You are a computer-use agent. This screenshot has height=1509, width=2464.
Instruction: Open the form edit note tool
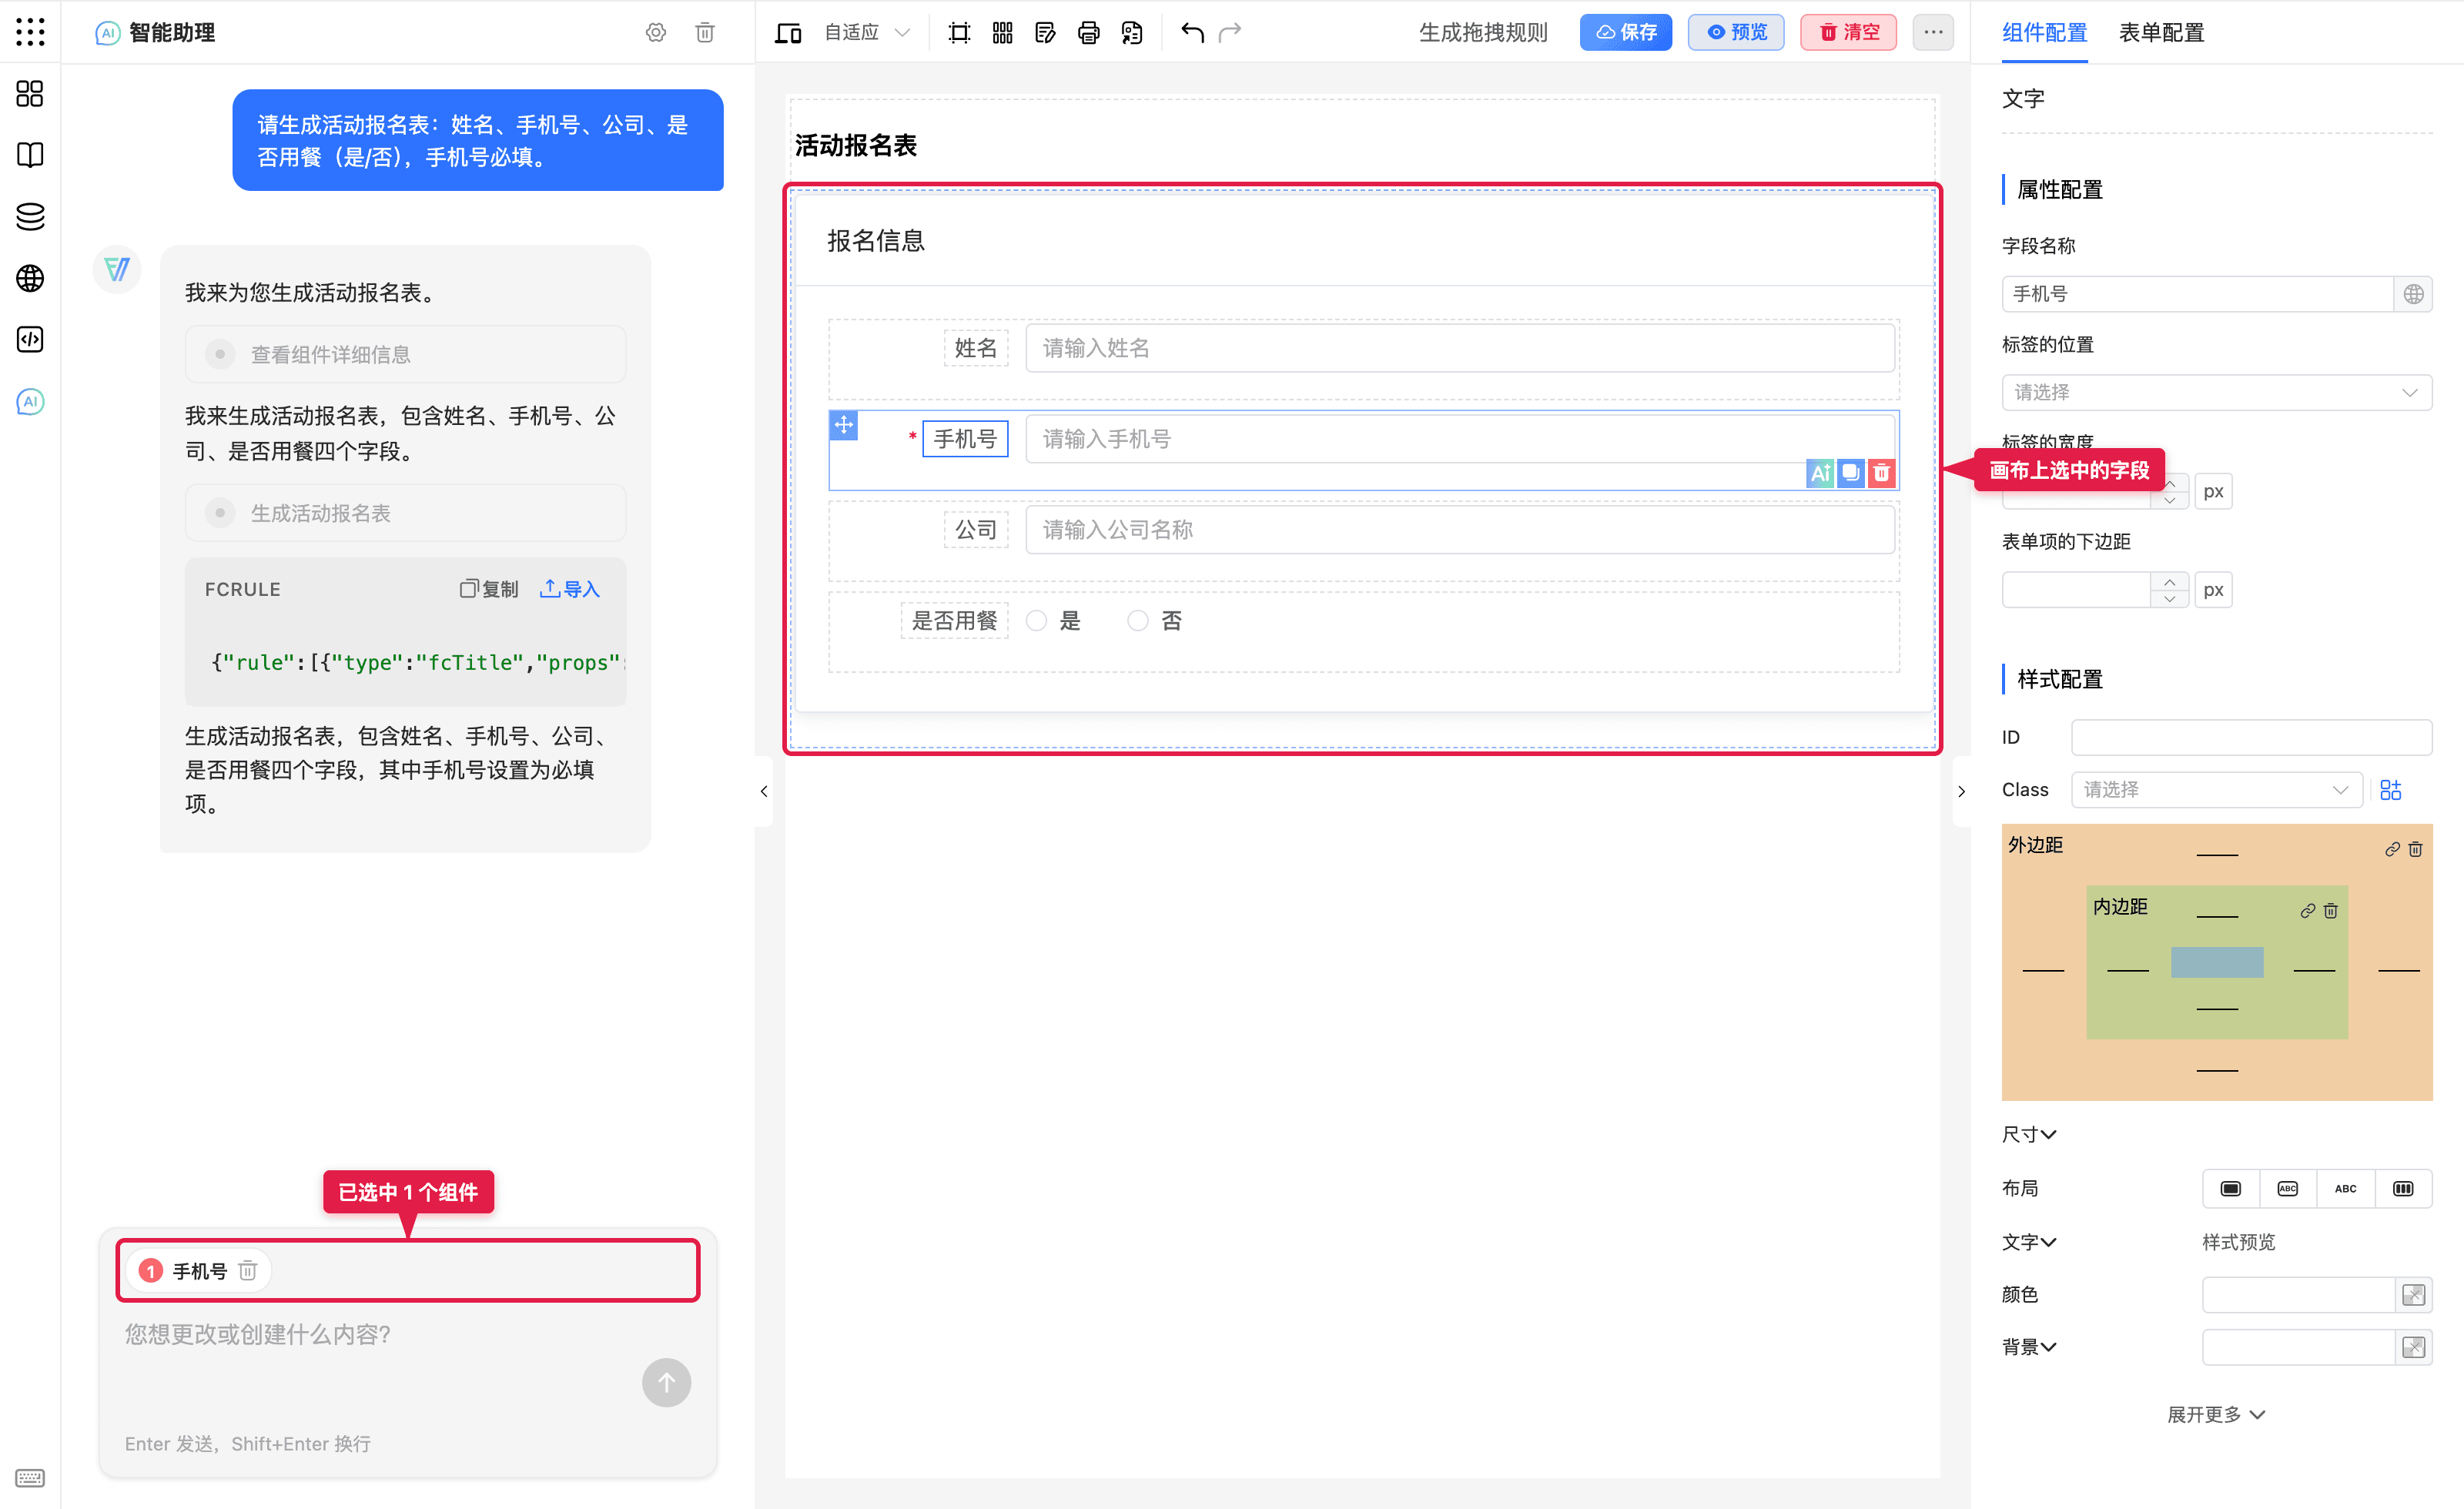1046,33
